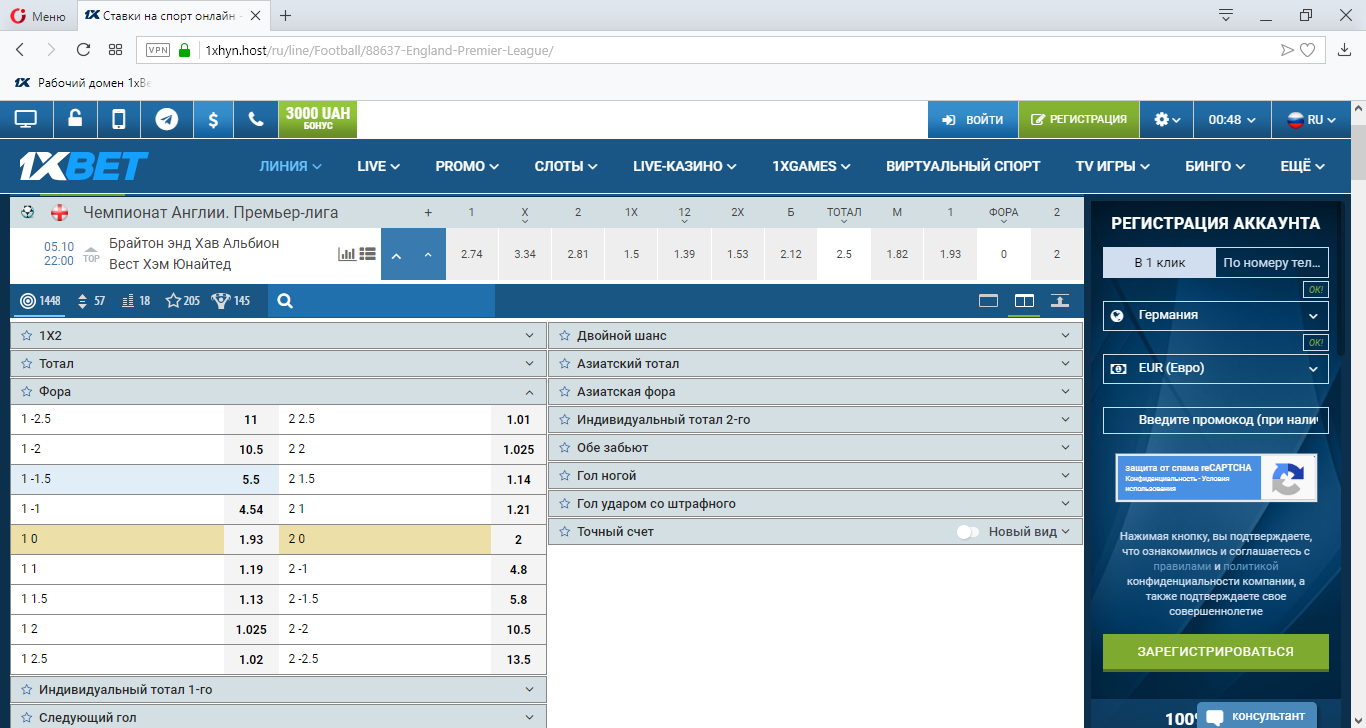The height and width of the screenshot is (728, 1366).
Task: Open the консультант chat button
Action: point(1256,716)
